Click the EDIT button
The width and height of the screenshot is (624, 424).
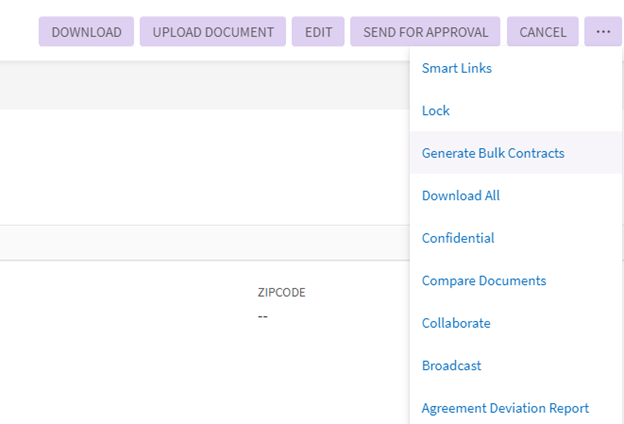318,32
